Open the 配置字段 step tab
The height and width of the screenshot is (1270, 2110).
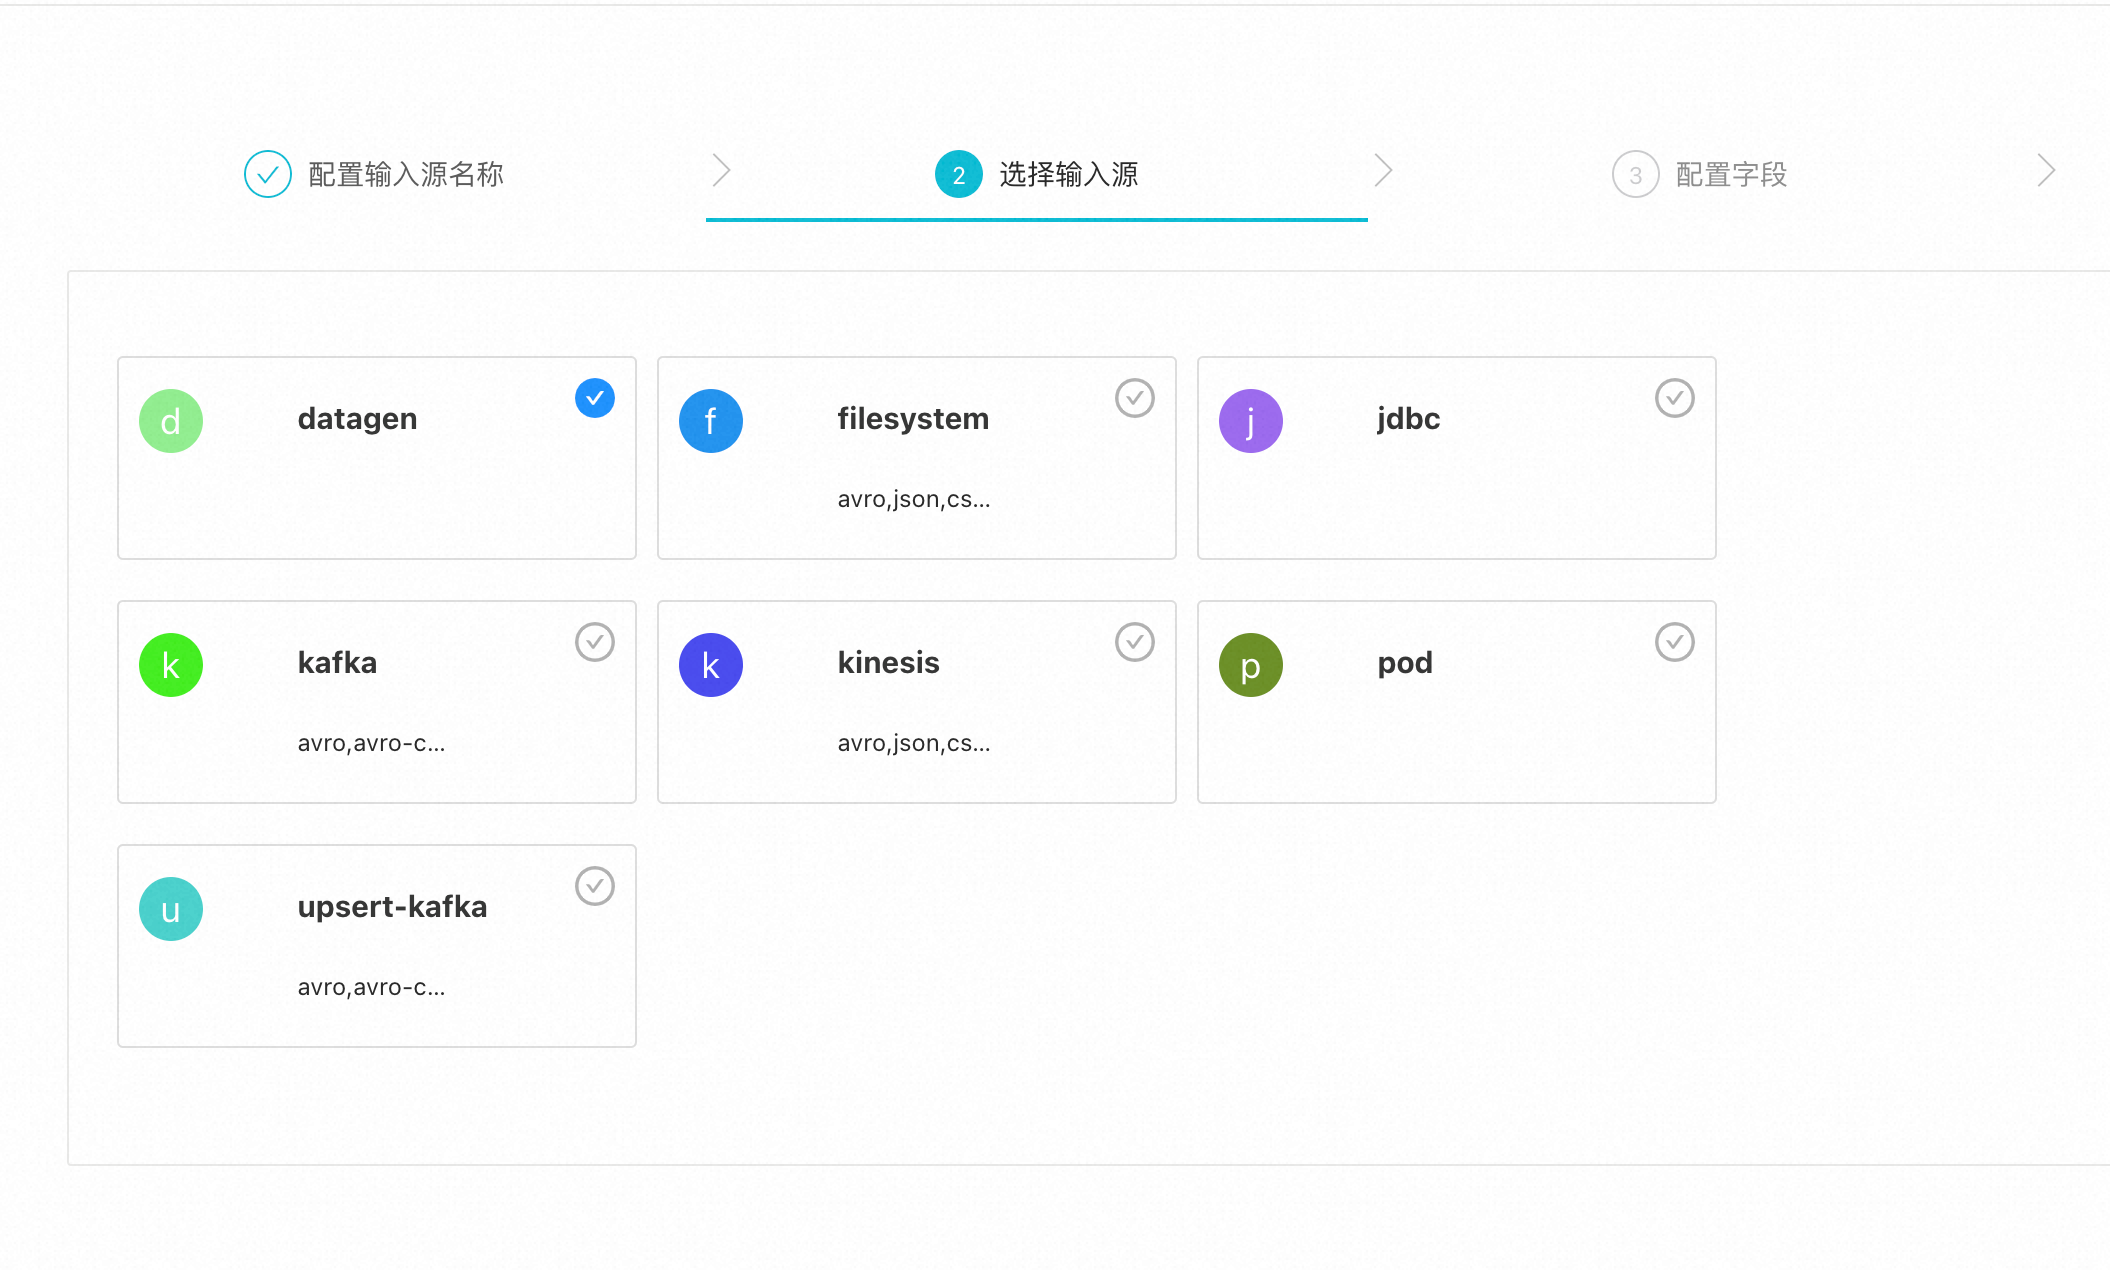pos(1731,175)
